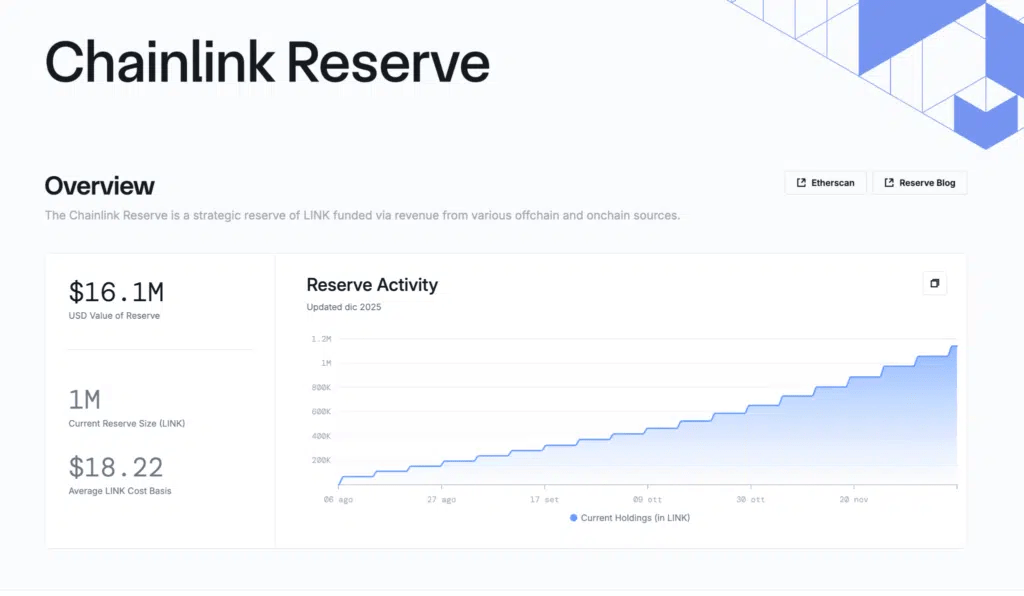Click the 'Updated dic 2025' text
This screenshot has height=596, width=1024.
344,307
